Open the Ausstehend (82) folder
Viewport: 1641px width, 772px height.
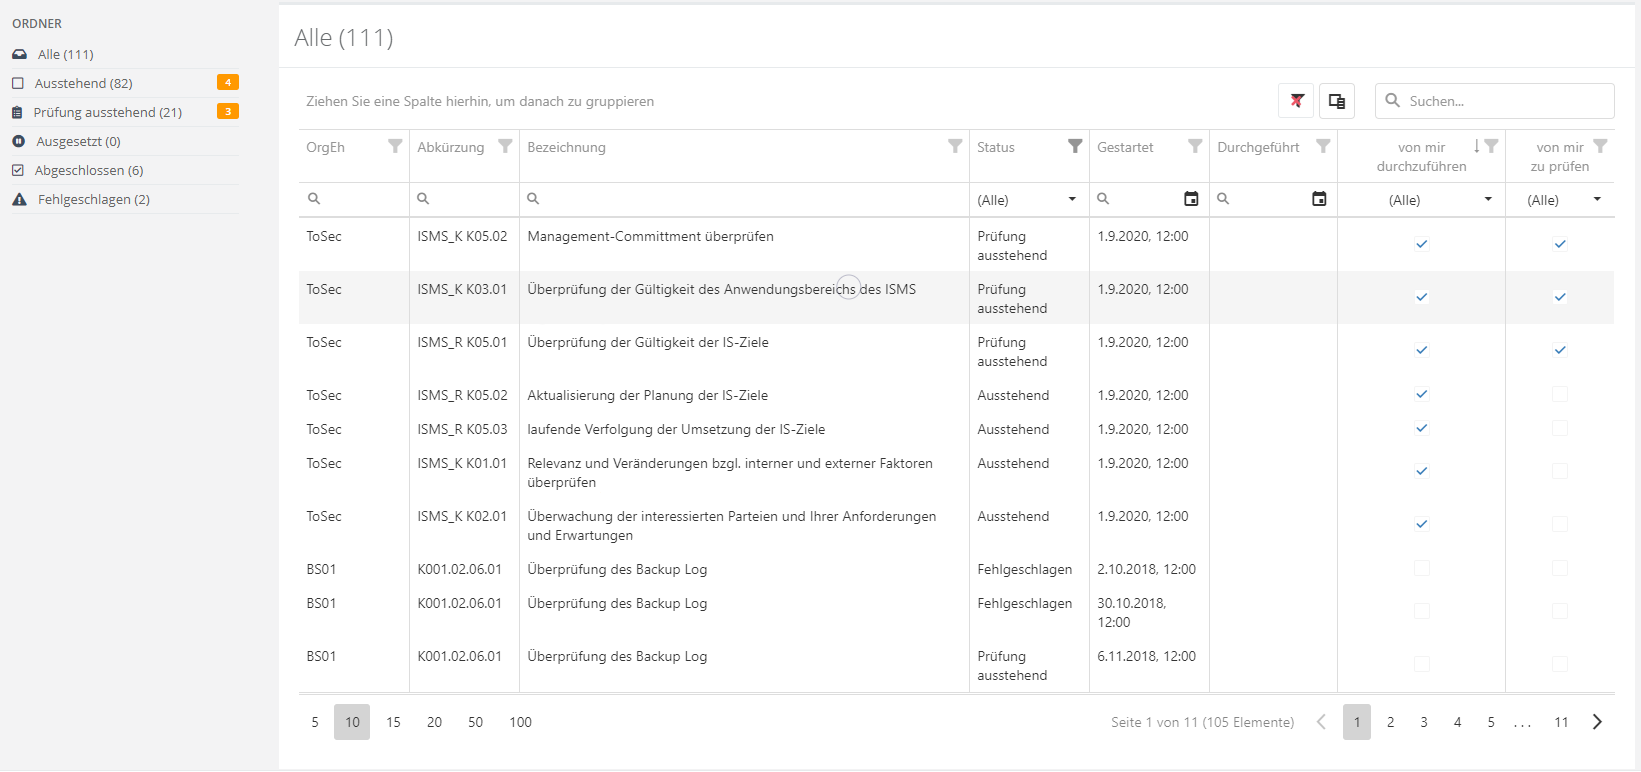tap(84, 83)
